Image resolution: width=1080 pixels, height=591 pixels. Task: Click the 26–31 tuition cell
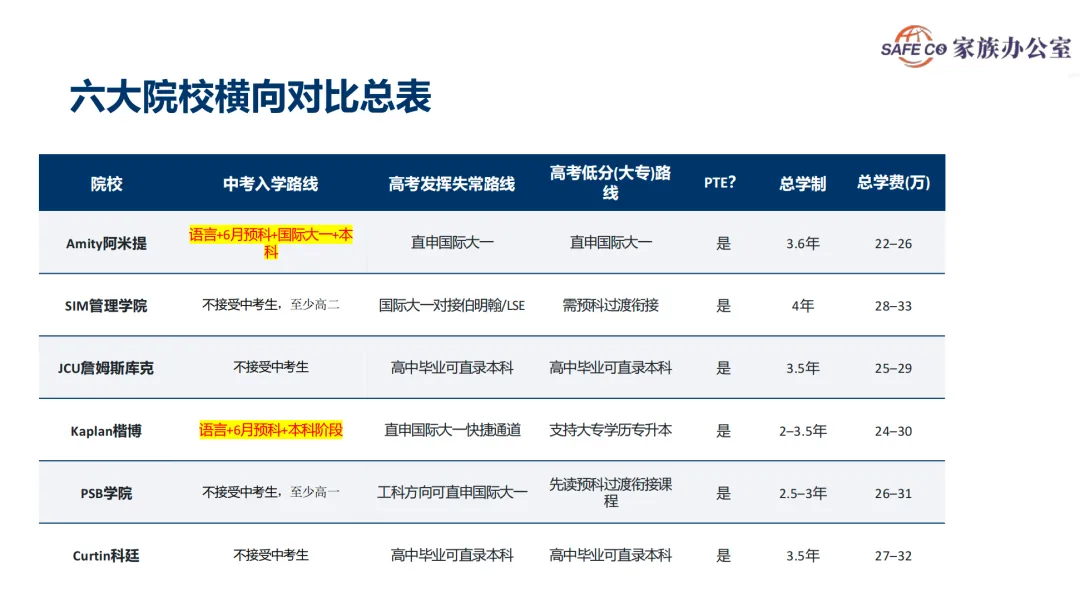[893, 495]
